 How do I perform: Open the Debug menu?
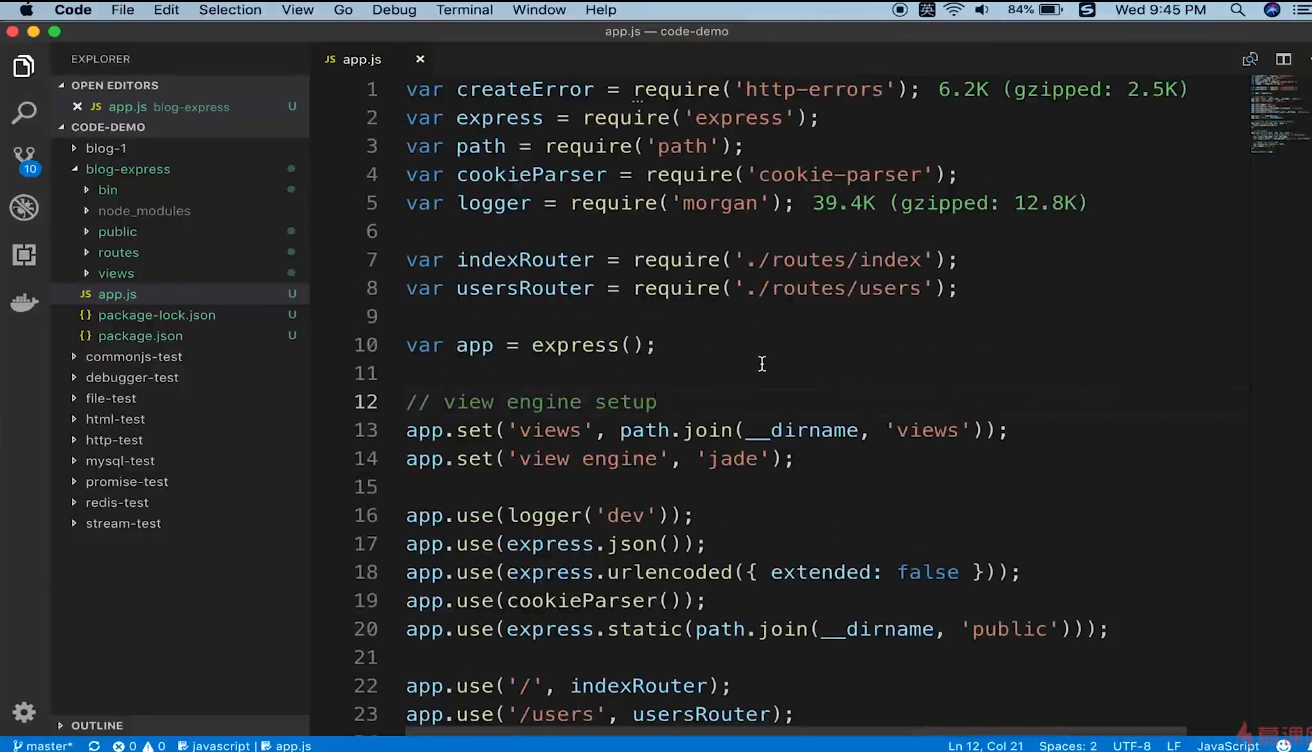394,10
